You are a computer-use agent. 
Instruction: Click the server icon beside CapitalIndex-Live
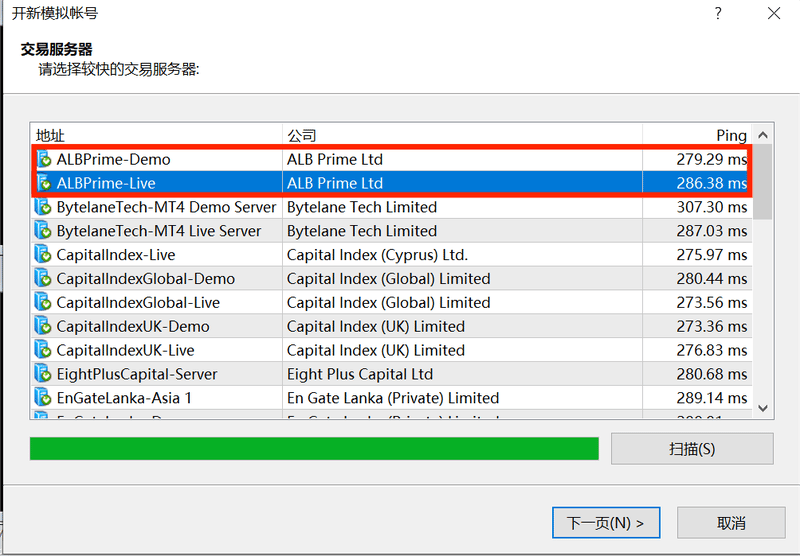point(43,255)
